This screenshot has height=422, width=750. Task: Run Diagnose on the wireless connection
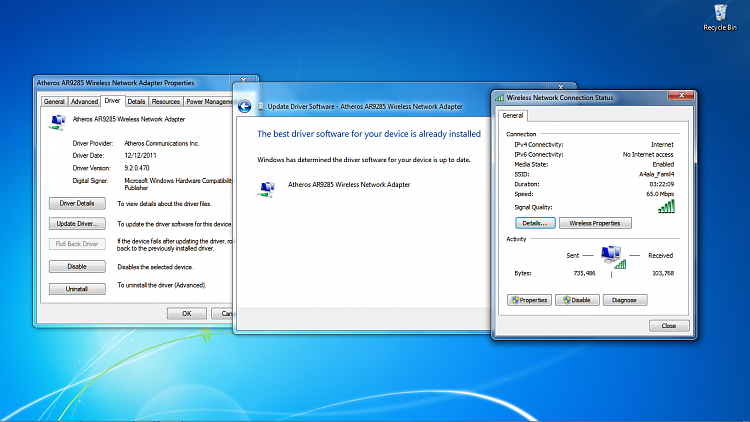coord(625,300)
